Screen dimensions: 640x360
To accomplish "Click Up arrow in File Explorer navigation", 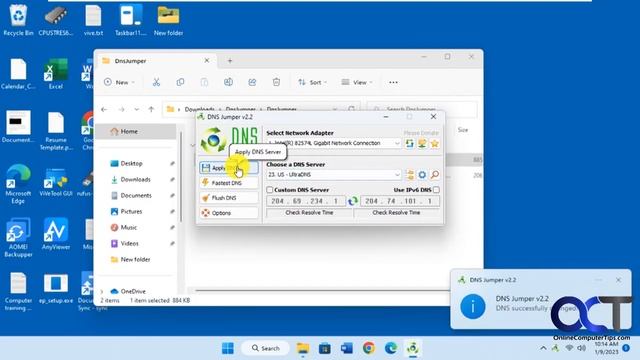I will [151, 109].
